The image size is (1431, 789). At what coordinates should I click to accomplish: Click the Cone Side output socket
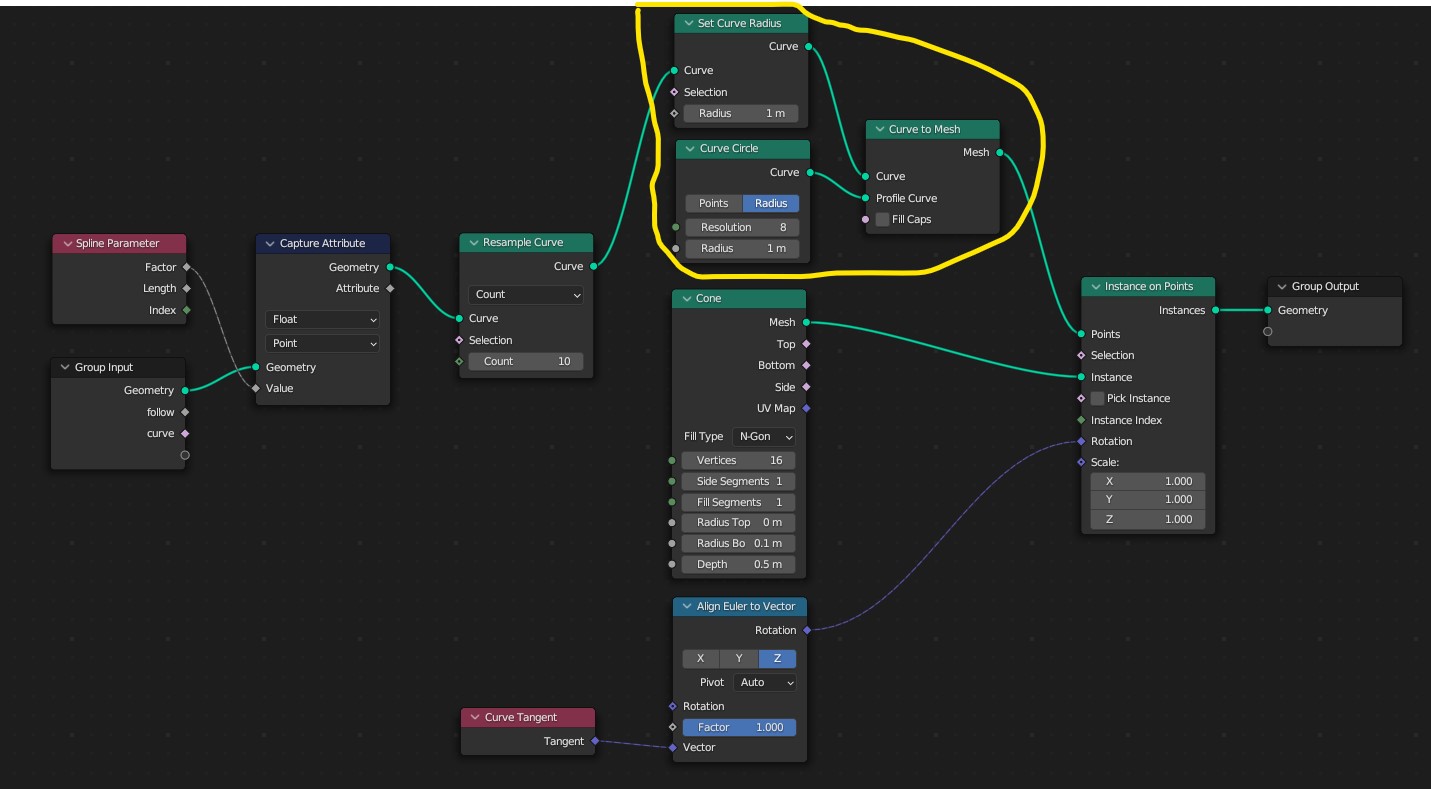point(806,387)
